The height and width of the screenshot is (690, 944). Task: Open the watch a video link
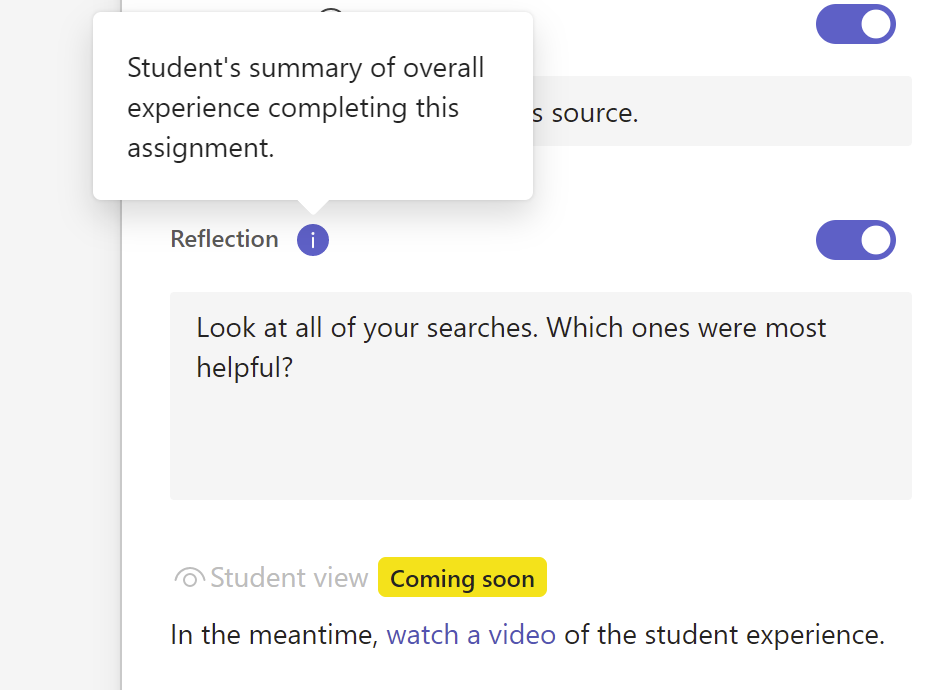471,635
